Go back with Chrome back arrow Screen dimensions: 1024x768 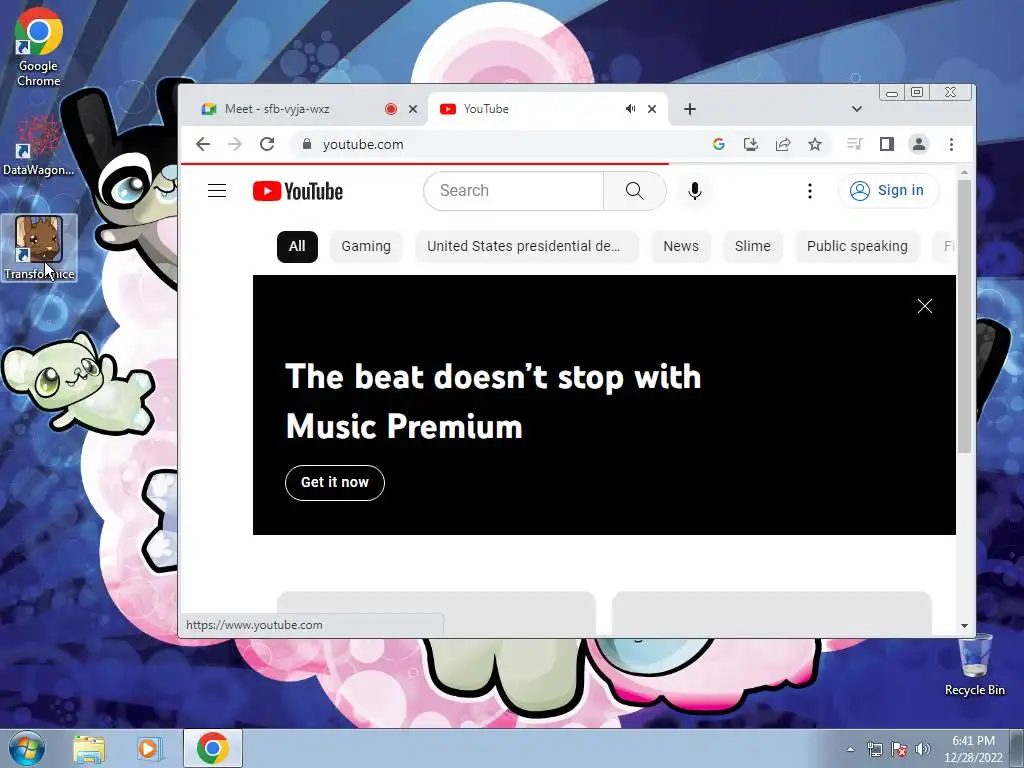click(x=203, y=144)
